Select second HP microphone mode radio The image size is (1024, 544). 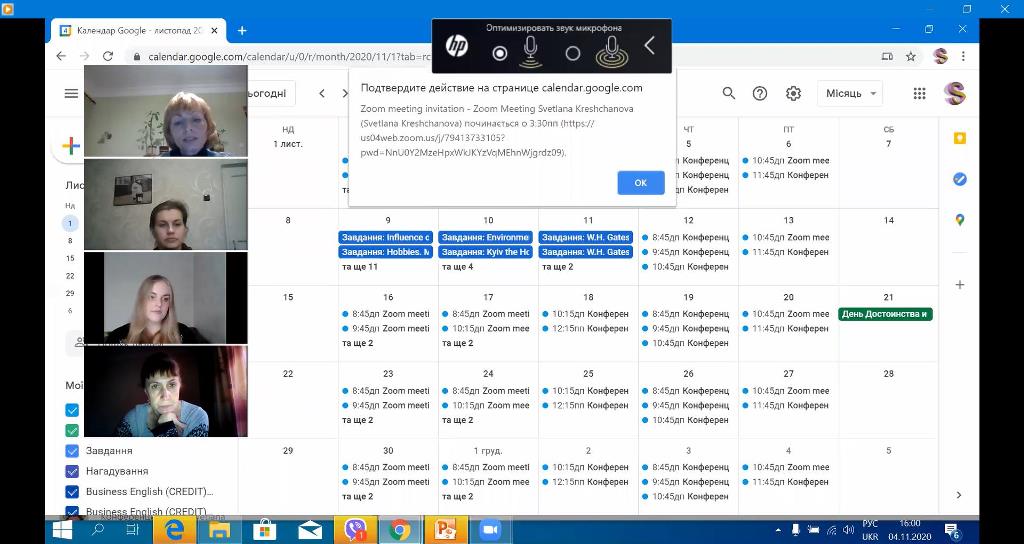point(573,54)
